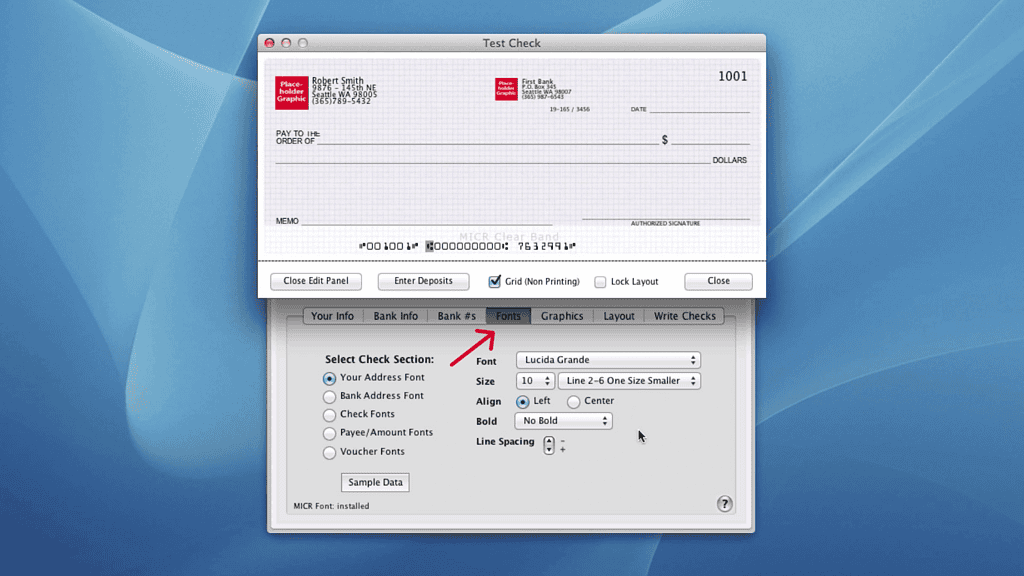Select the Bank Address Font radio button
Viewport: 1024px width, 576px height.
[330, 397]
